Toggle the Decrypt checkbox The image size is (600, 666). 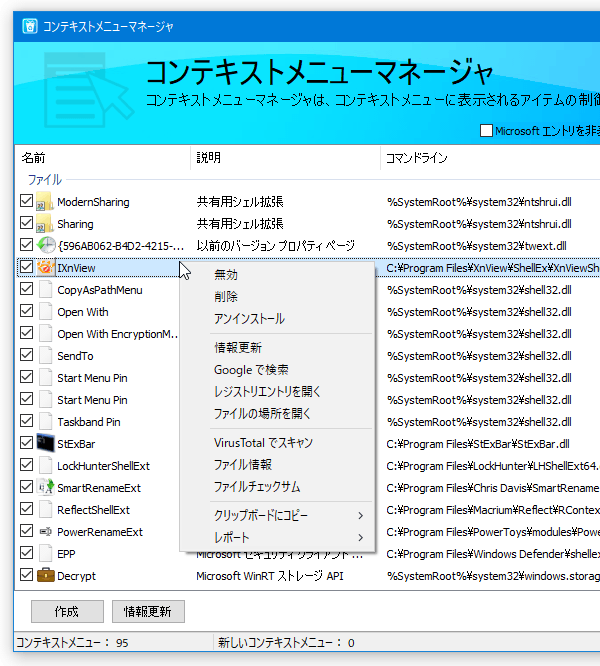[x=26, y=575]
